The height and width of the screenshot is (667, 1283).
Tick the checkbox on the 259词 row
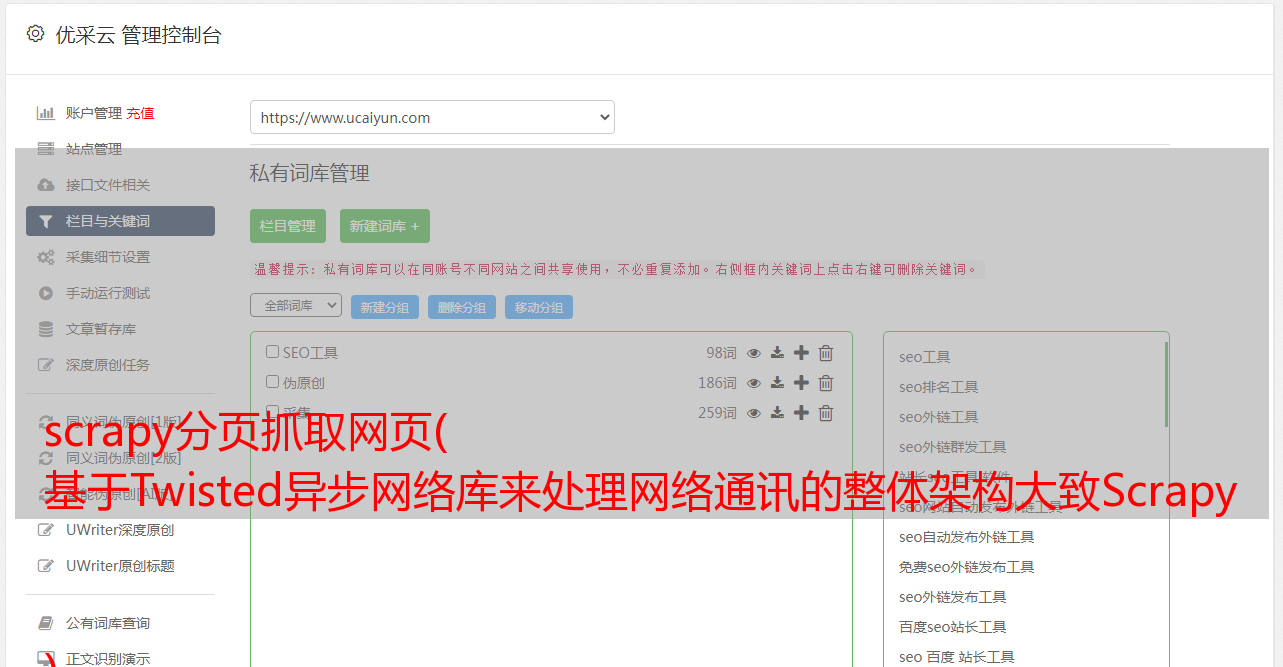[272, 411]
